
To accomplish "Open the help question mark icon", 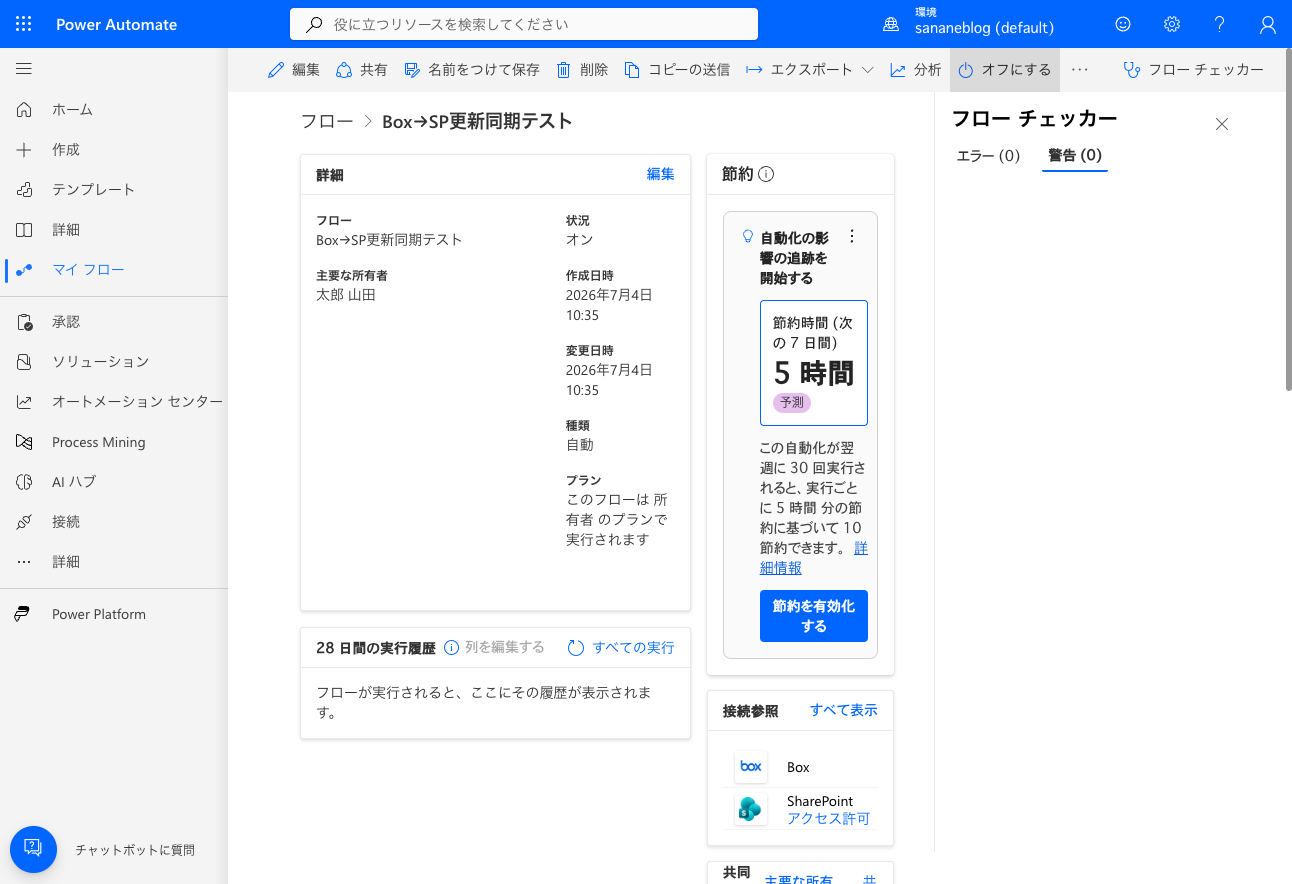I will click(x=1220, y=24).
